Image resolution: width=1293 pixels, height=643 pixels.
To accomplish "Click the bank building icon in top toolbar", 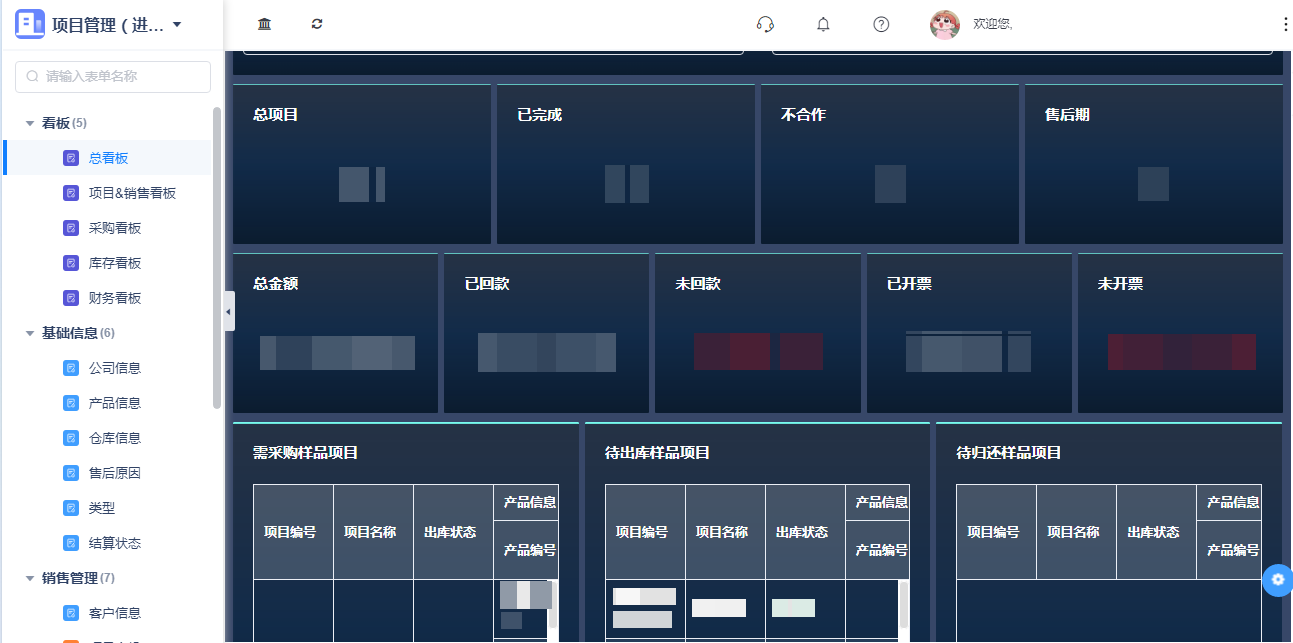I will [264, 24].
